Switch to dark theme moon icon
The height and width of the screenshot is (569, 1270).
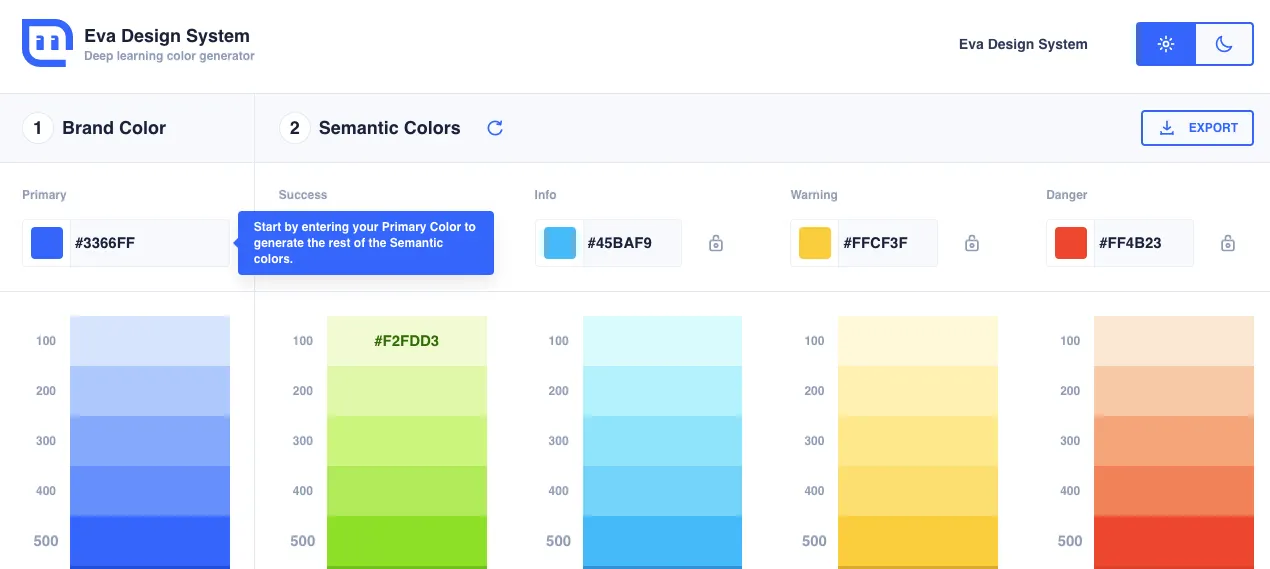click(x=1224, y=44)
